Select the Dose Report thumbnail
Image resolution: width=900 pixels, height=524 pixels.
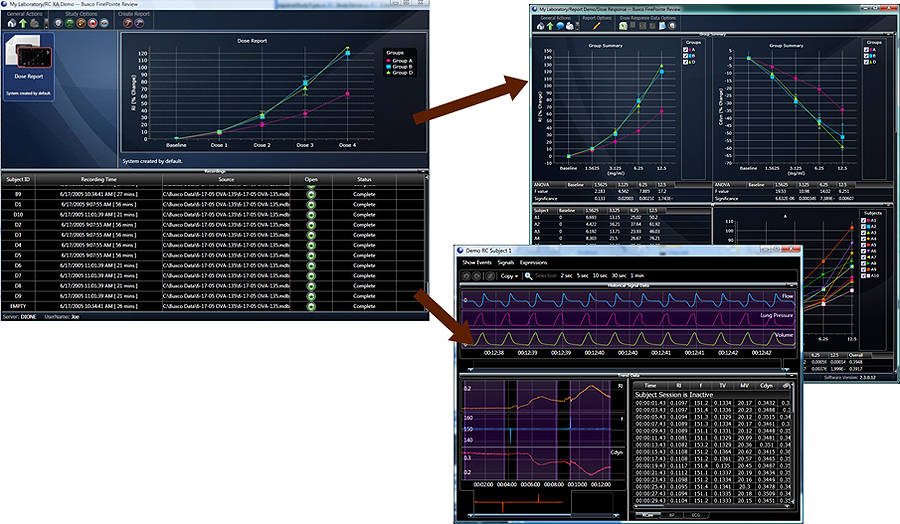(x=29, y=66)
